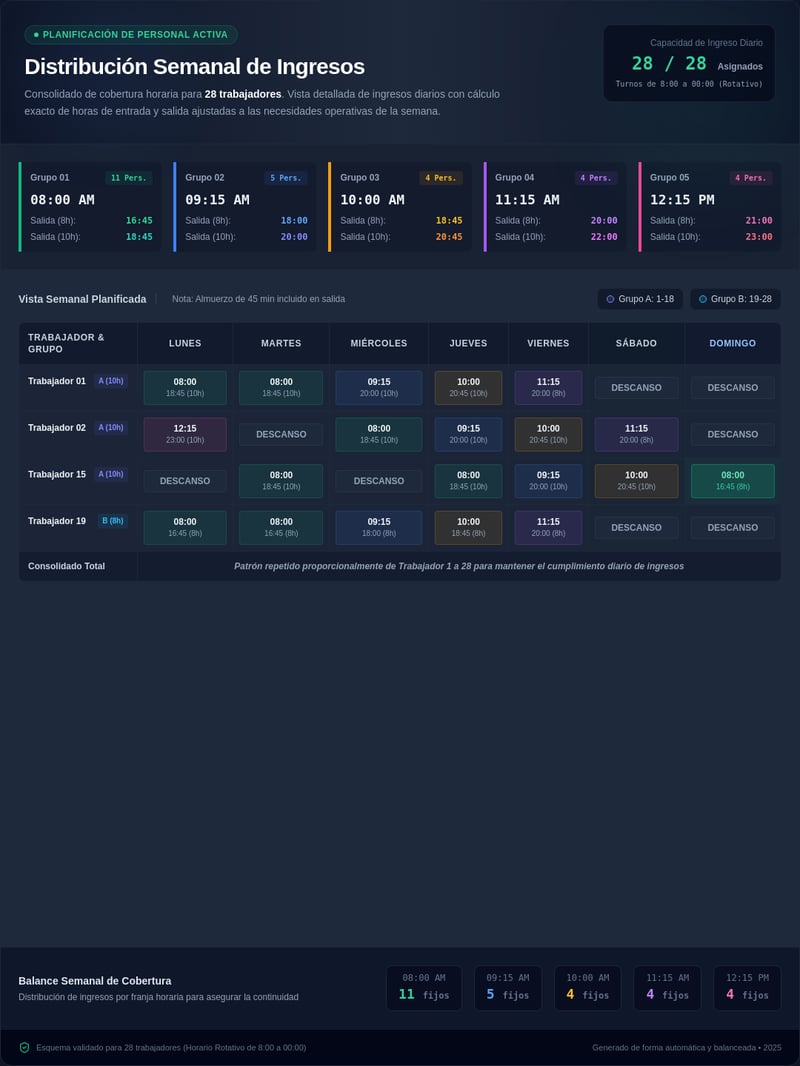
Task: Click the 12:15 PM 4 fijos balance tile
Action: point(747,988)
